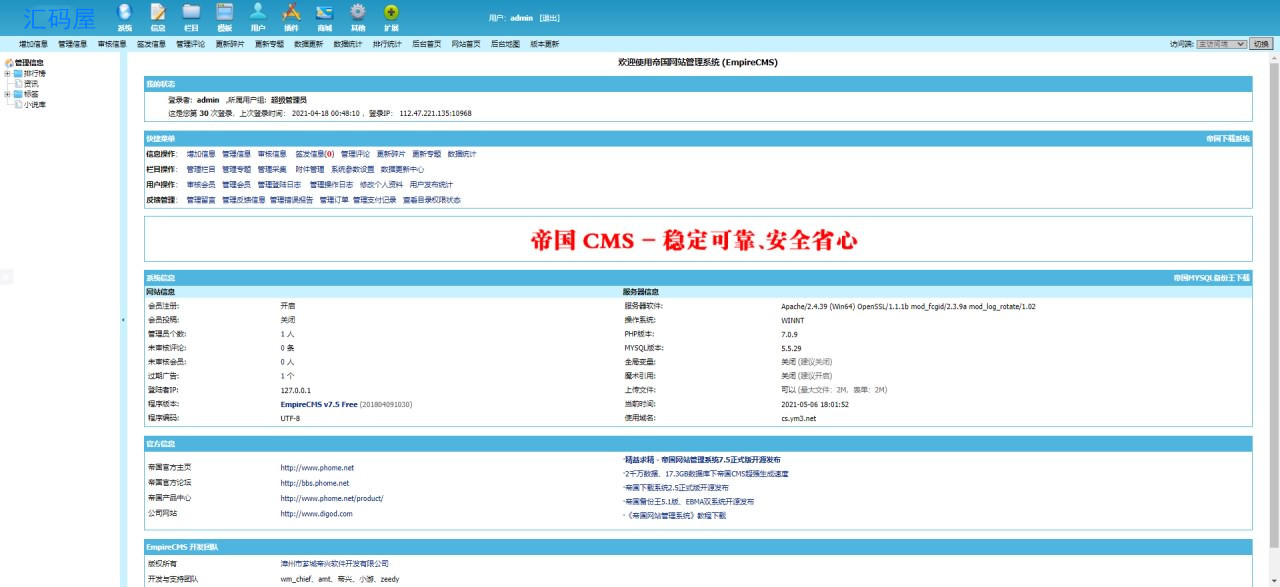Viewport: 1280px width, 587px height.
Task: Open the 信息 (Info) notepad icon
Action: click(158, 16)
